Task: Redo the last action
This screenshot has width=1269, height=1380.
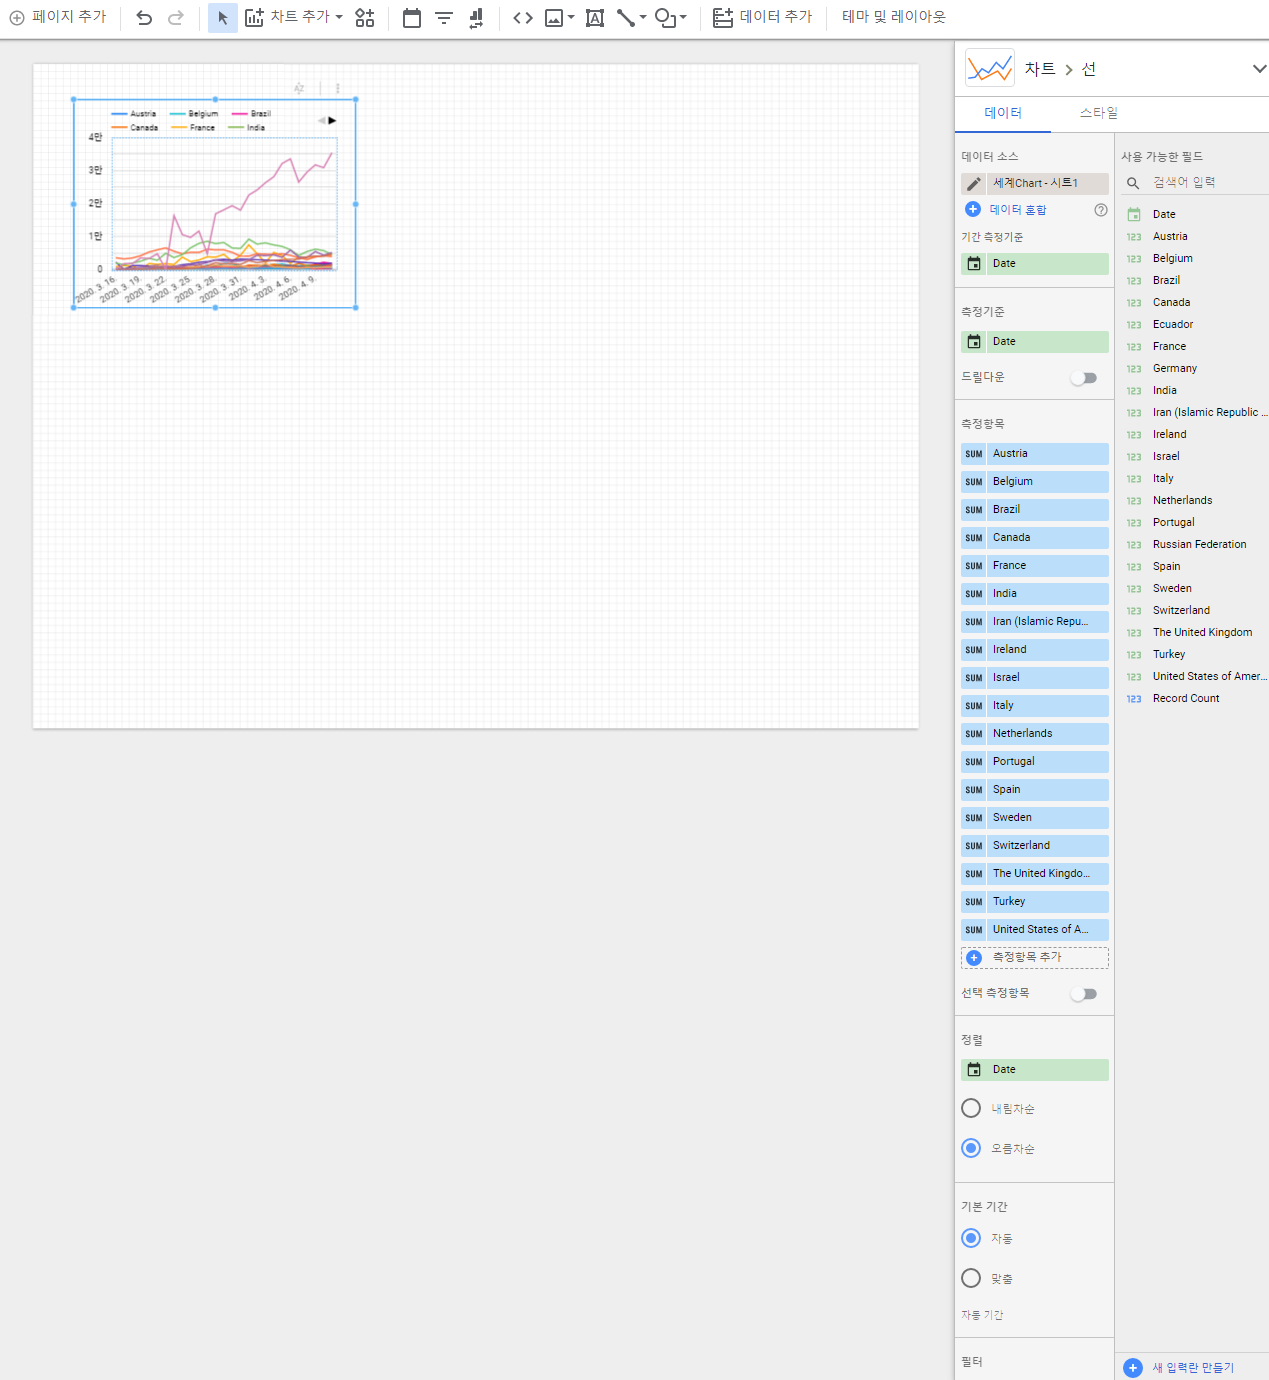Action: [176, 17]
